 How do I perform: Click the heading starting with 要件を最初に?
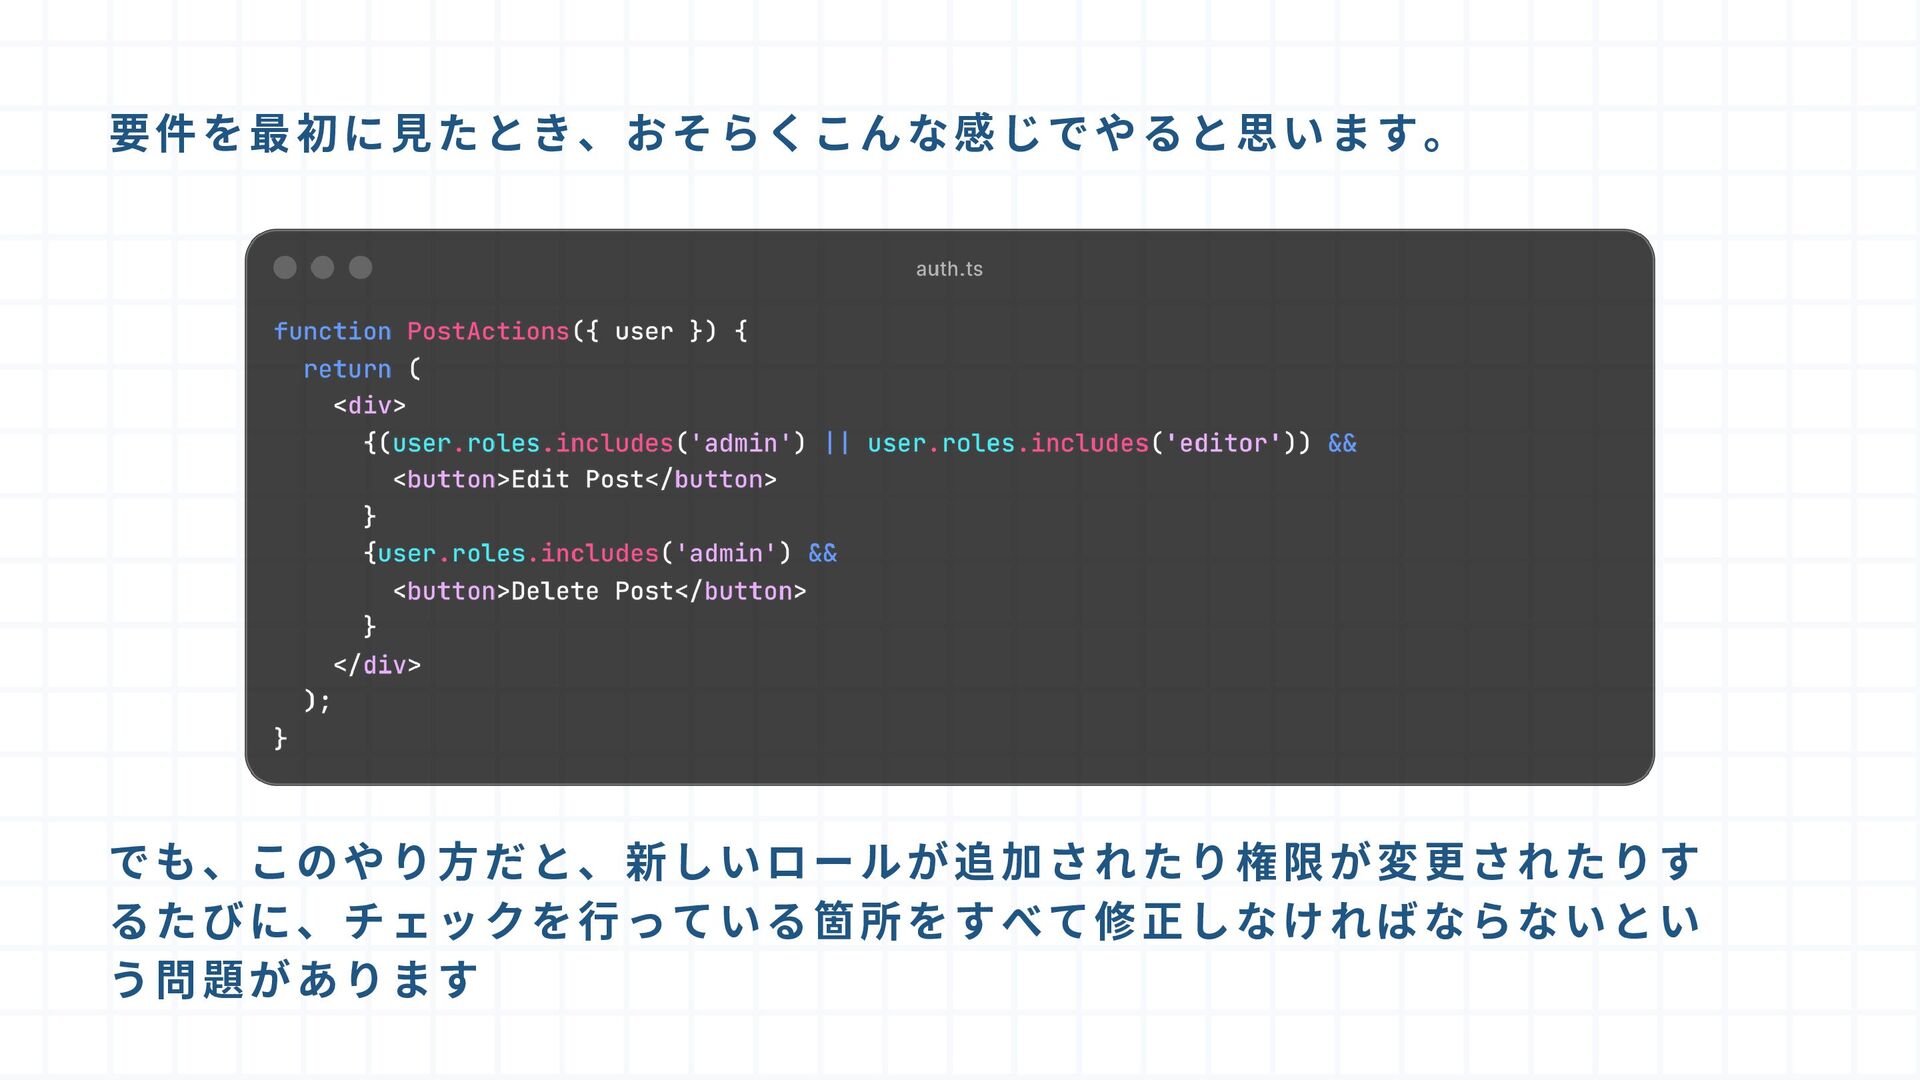click(x=779, y=133)
